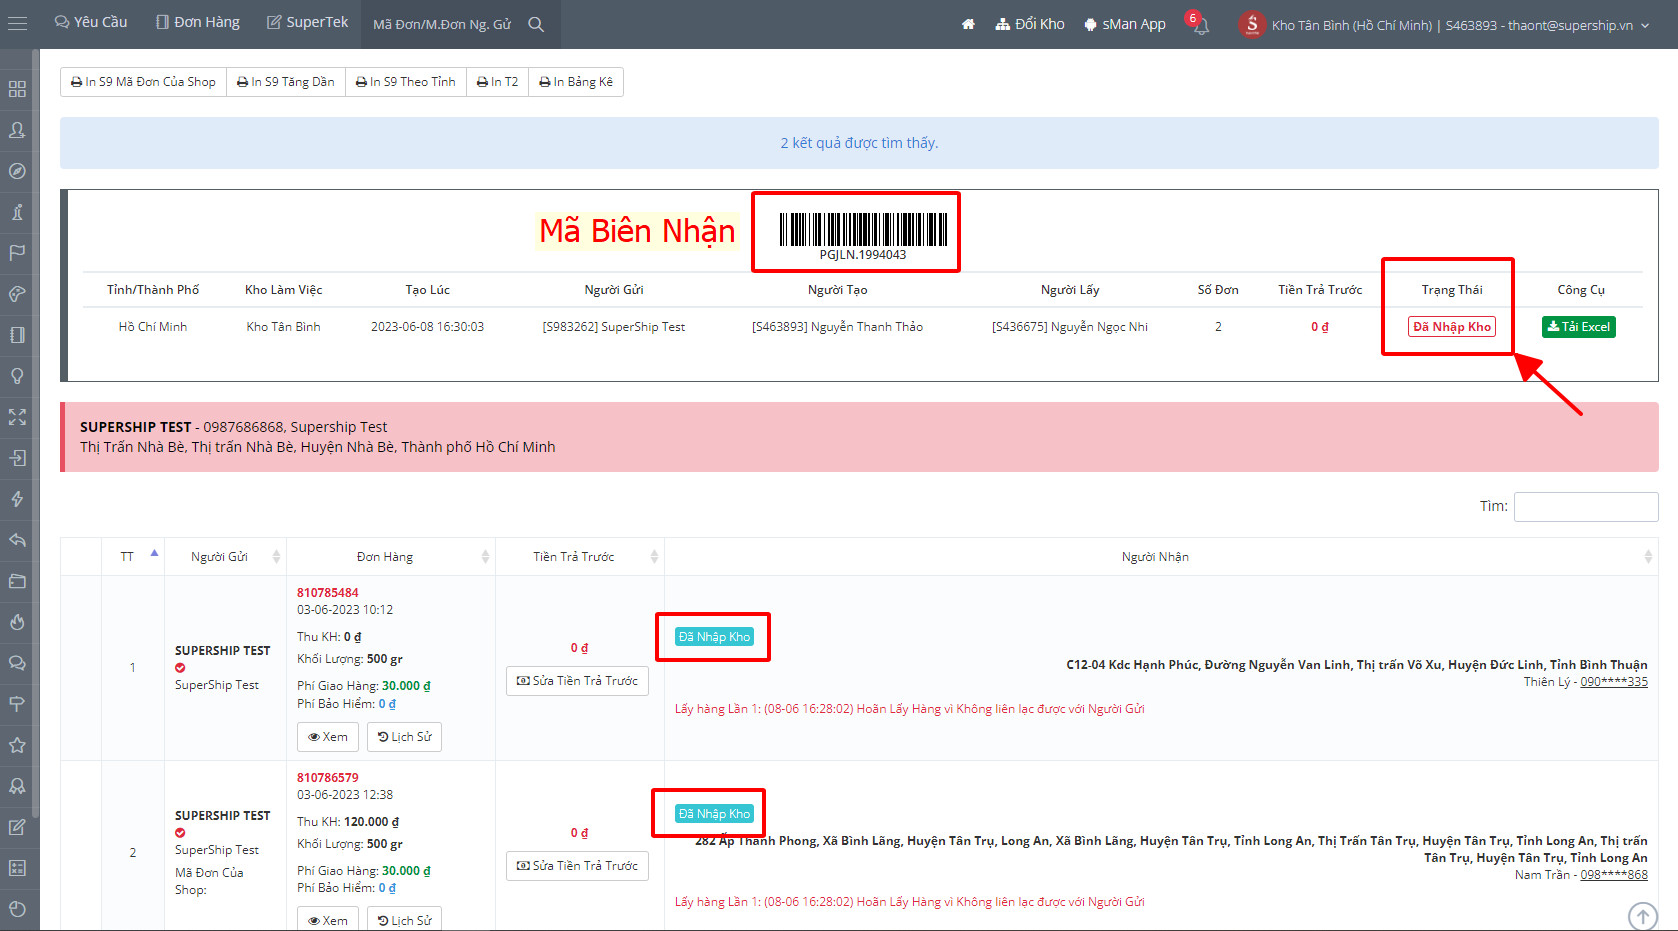
Task: Open Lịch Sử for order 810785484
Action: coord(404,737)
